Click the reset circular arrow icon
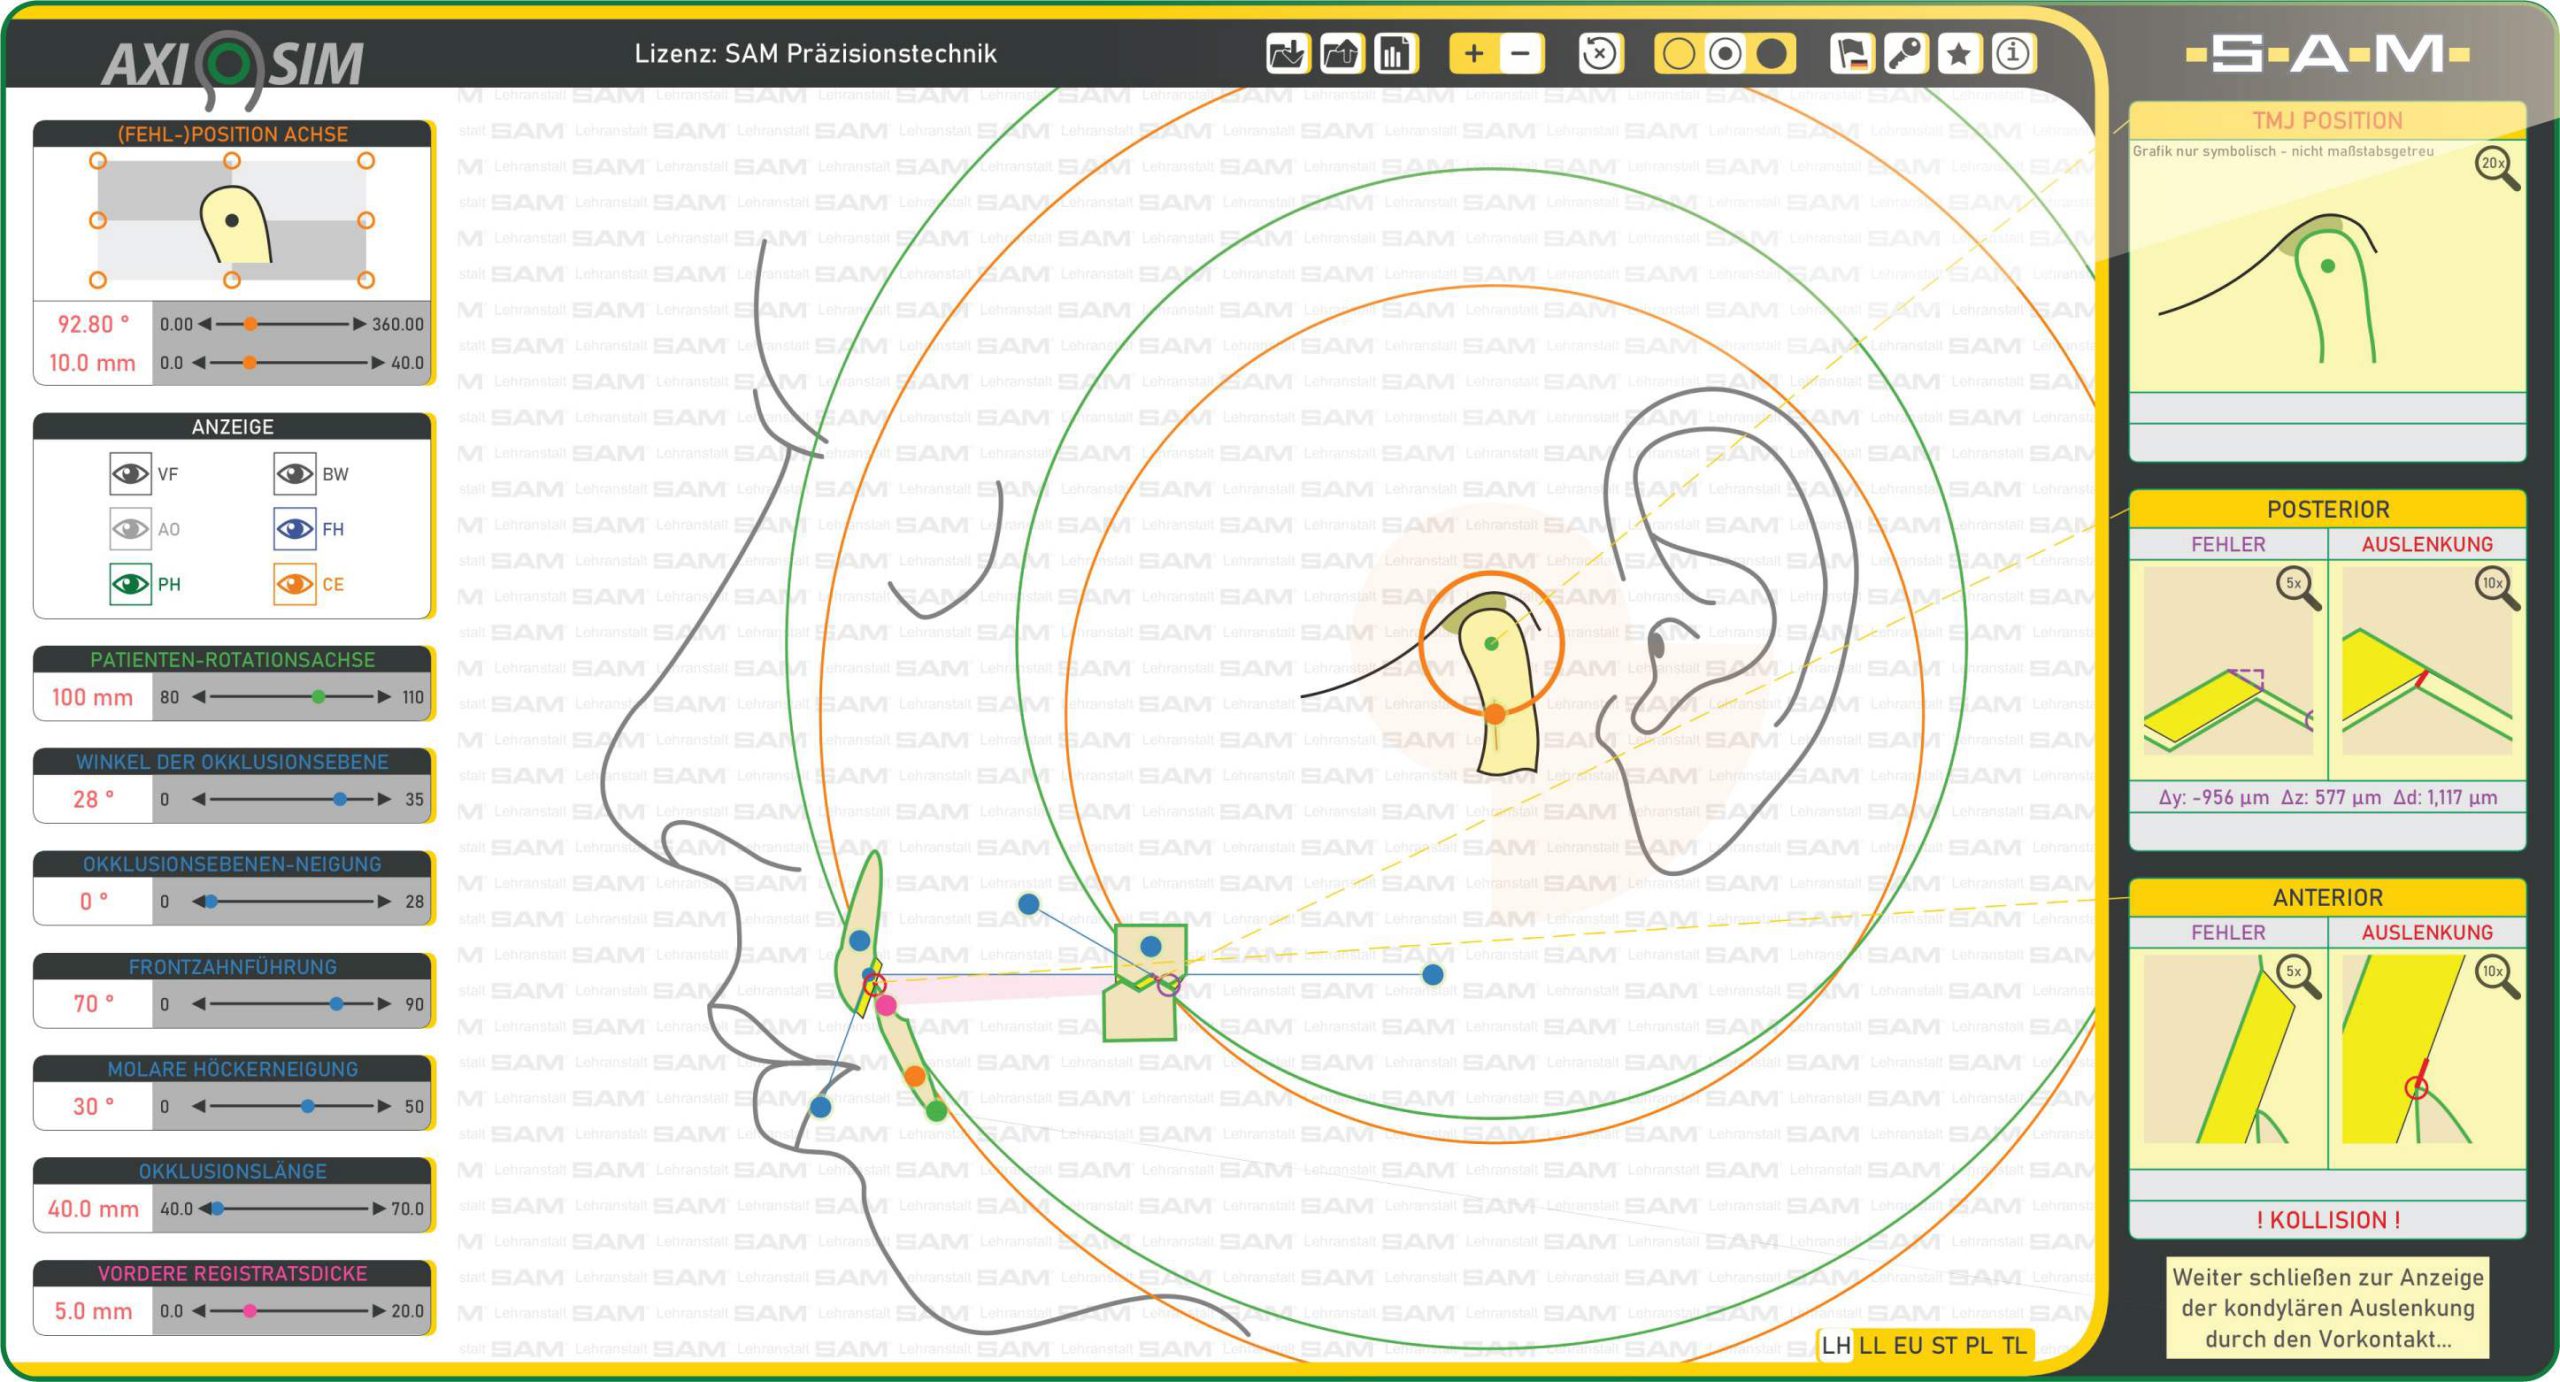Image resolution: width=2560 pixels, height=1382 pixels. [x=1599, y=54]
